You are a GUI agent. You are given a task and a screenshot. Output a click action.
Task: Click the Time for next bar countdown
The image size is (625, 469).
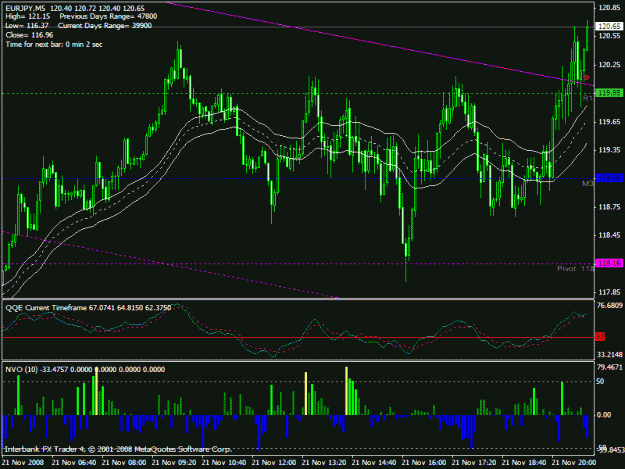click(x=54, y=44)
